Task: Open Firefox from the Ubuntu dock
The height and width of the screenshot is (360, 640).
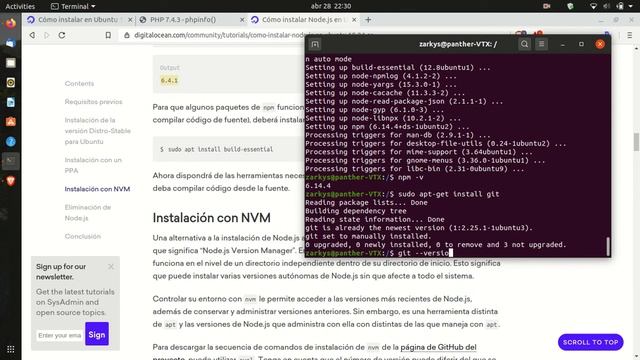Action: pos(11,23)
